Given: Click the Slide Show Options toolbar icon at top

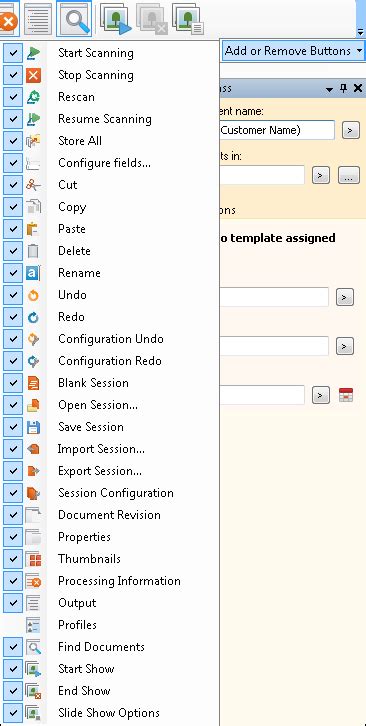Looking at the screenshot, I should tap(188, 19).
